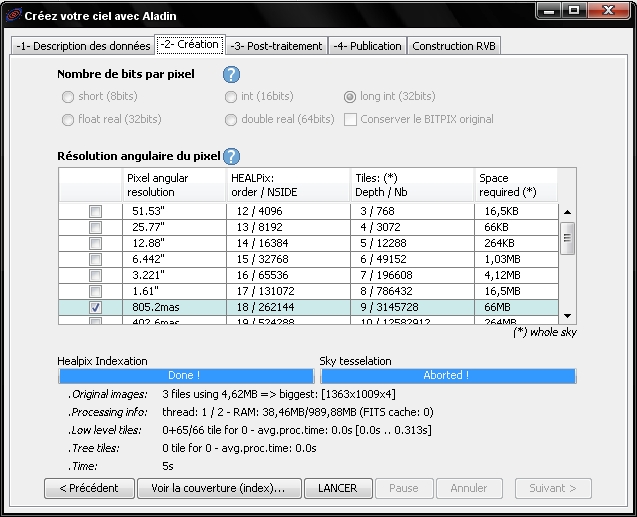Check the 12.88" resolution row checkbox
This screenshot has height=517, width=637.
pos(95,243)
